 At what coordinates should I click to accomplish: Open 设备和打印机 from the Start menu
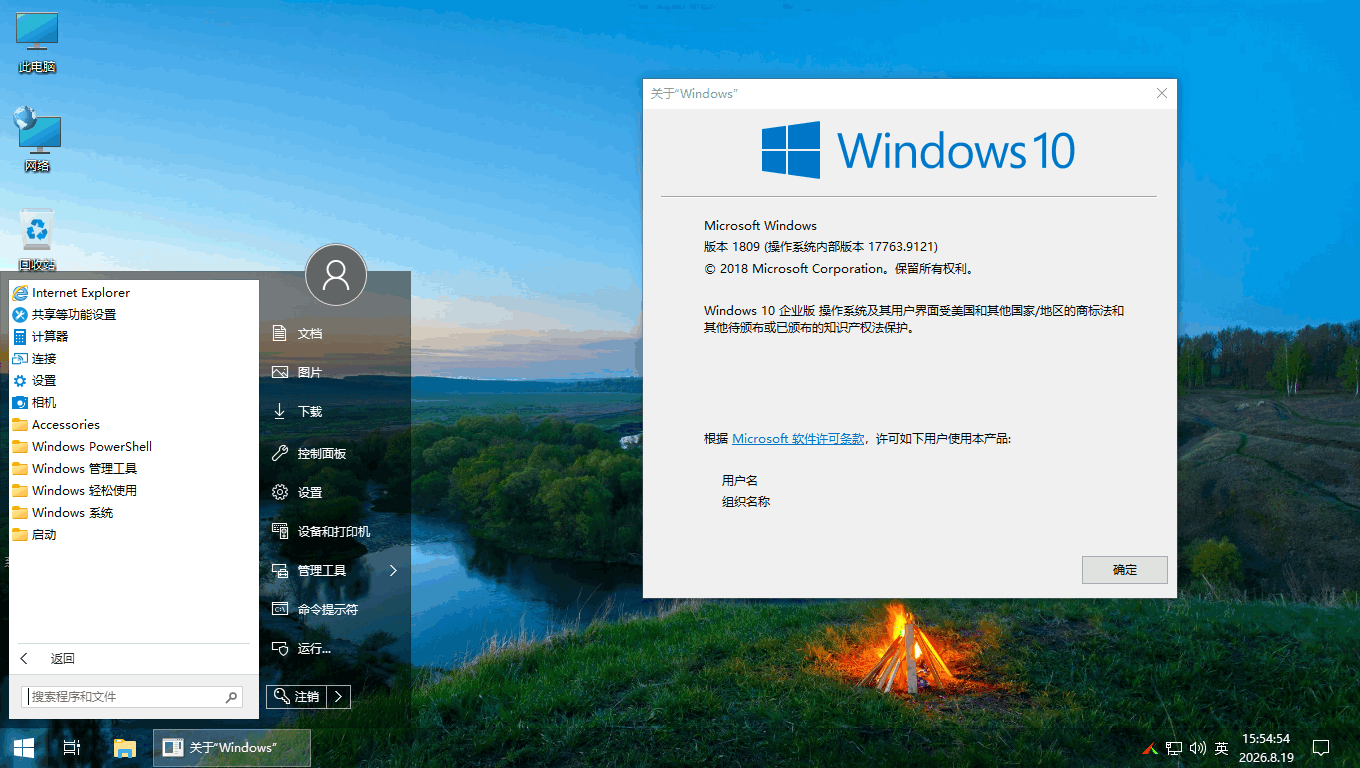(x=335, y=531)
